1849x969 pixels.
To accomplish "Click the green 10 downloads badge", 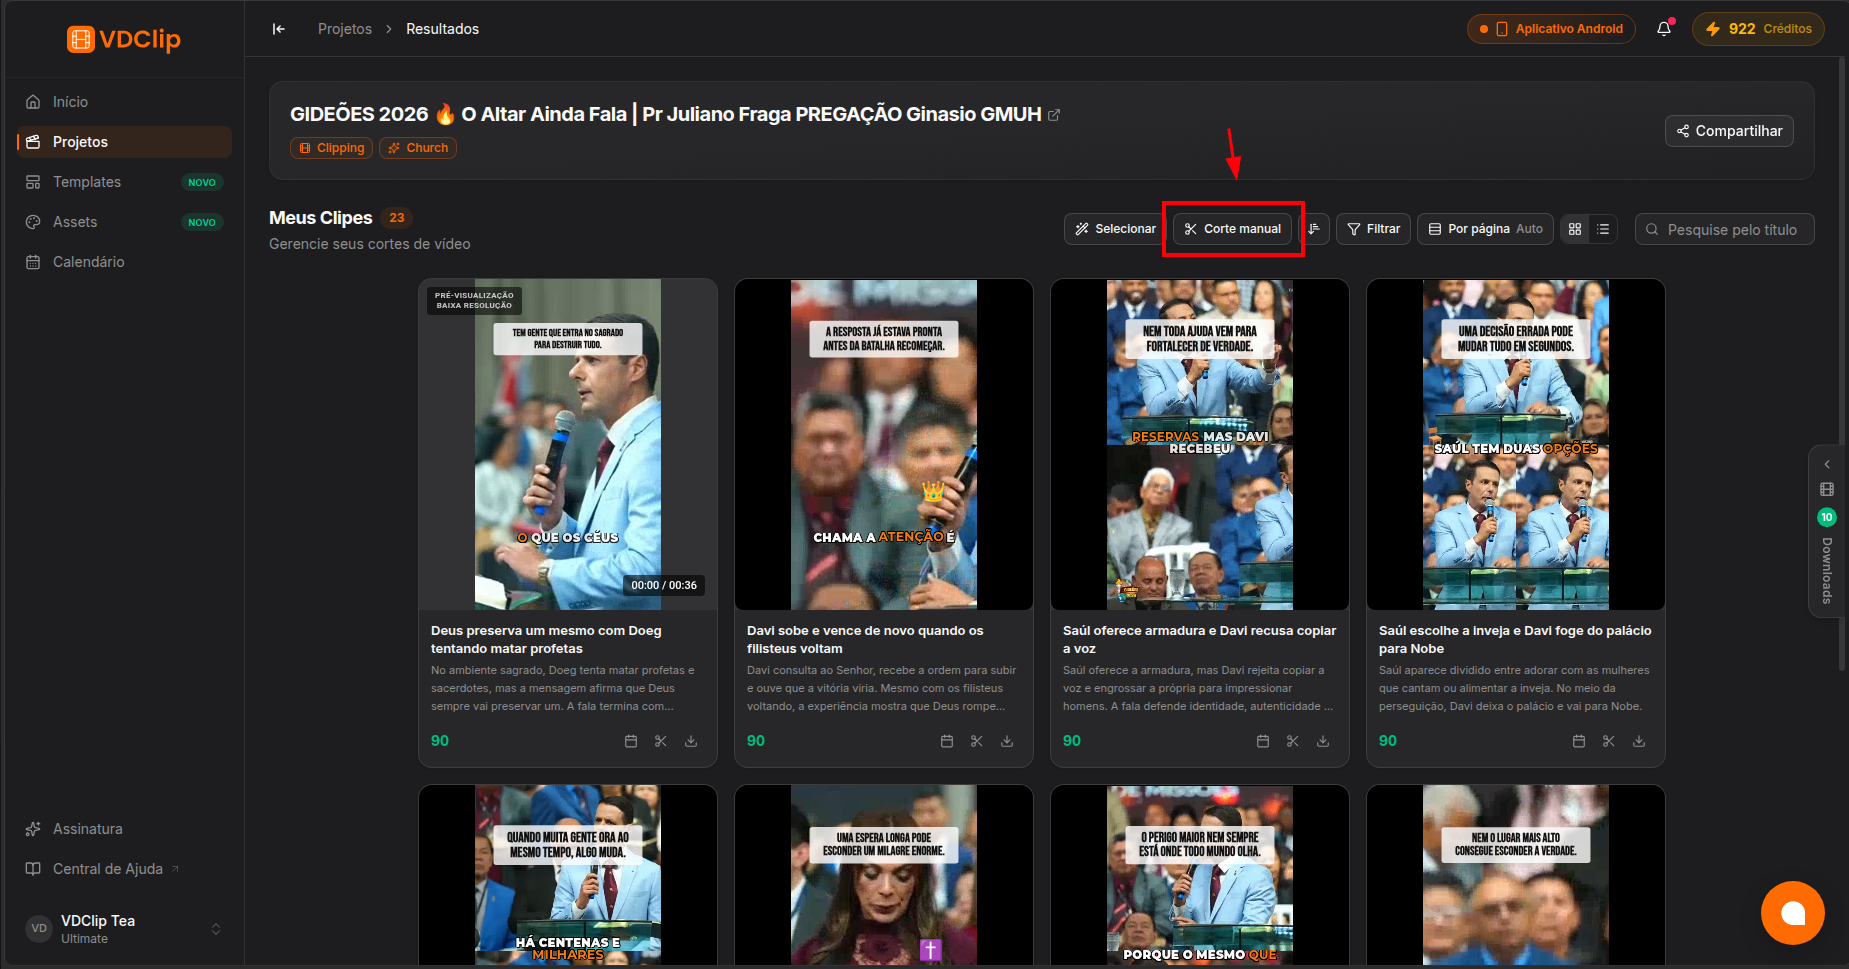I will [1827, 517].
